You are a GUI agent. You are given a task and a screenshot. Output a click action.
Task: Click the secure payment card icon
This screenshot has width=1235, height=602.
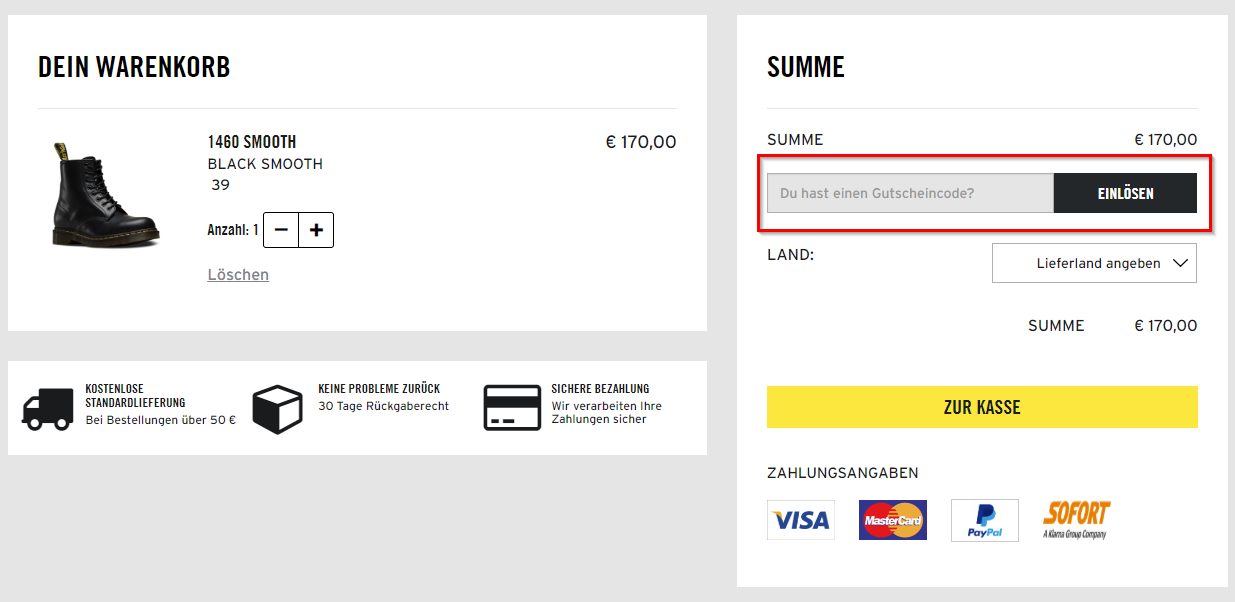click(512, 407)
